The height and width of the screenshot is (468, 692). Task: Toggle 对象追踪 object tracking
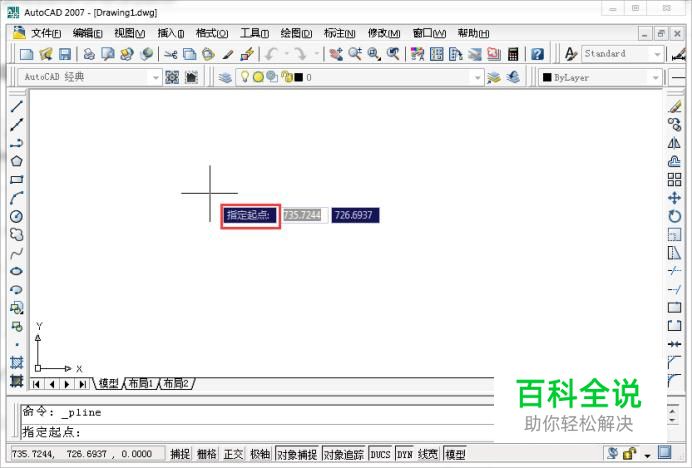(x=344, y=454)
